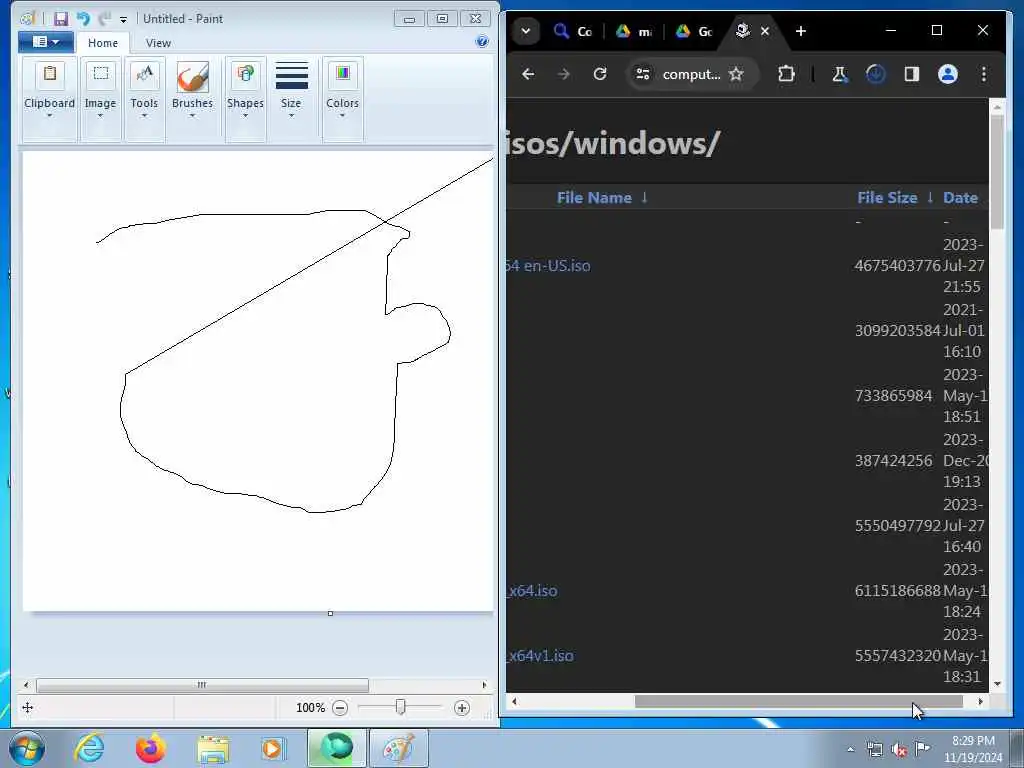Click the Shapes icon in the ribbon
The height and width of the screenshot is (768, 1024).
coord(246,74)
